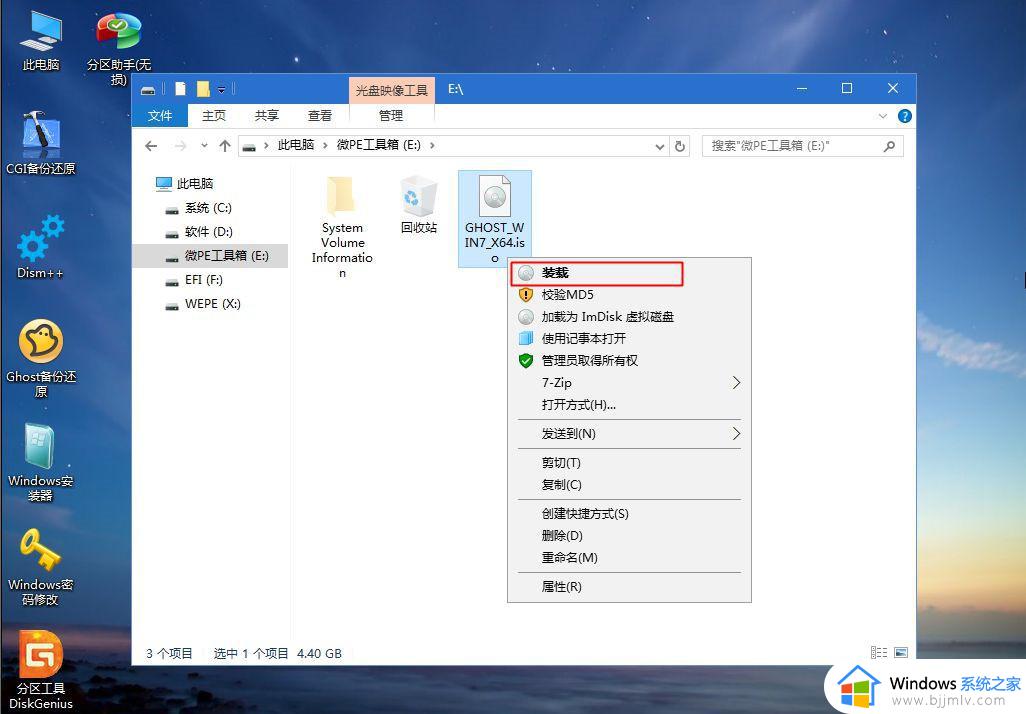Select the System Volume Information folder
Screen dimensions: 1026x714
pyautogui.click(x=342, y=226)
